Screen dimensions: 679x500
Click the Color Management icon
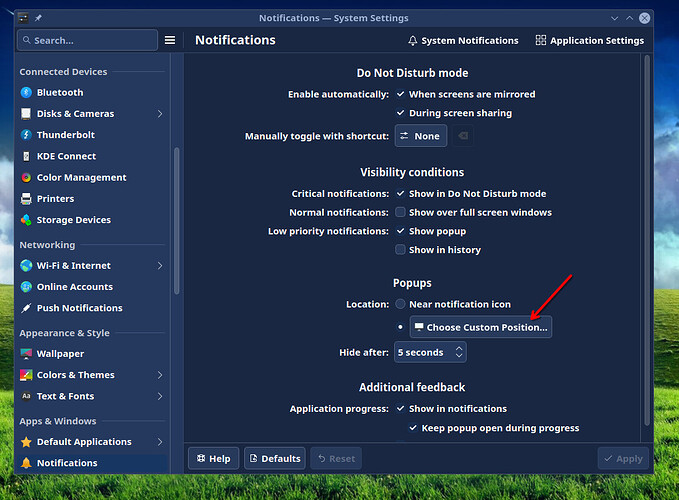coord(26,177)
